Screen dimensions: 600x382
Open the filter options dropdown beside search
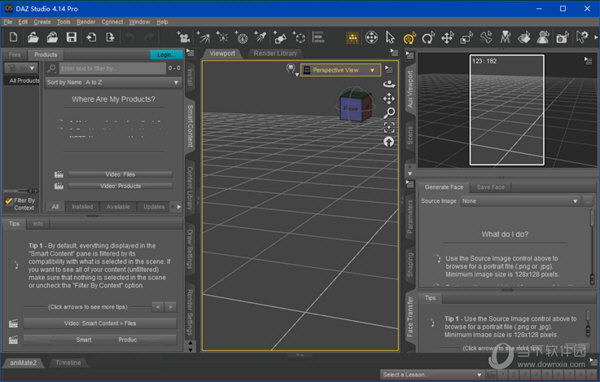tap(21, 68)
